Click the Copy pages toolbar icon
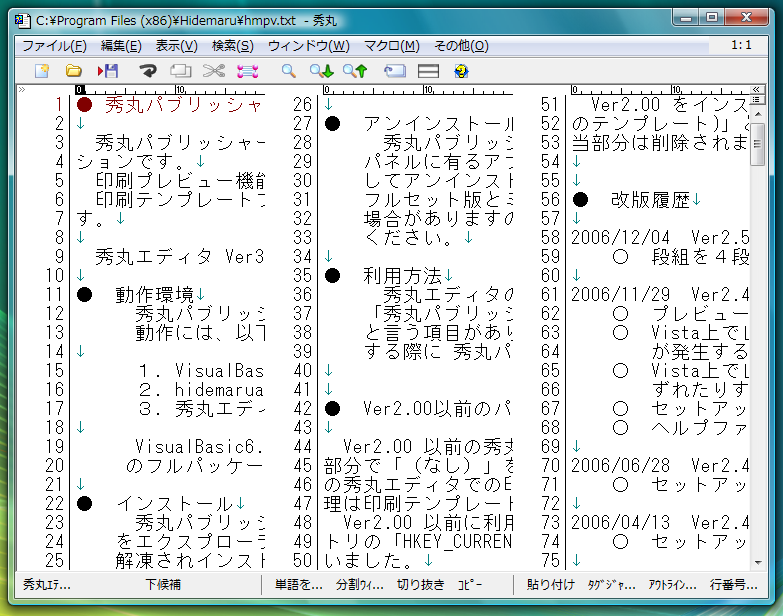Viewport: 783px width, 616px height. [x=181, y=71]
